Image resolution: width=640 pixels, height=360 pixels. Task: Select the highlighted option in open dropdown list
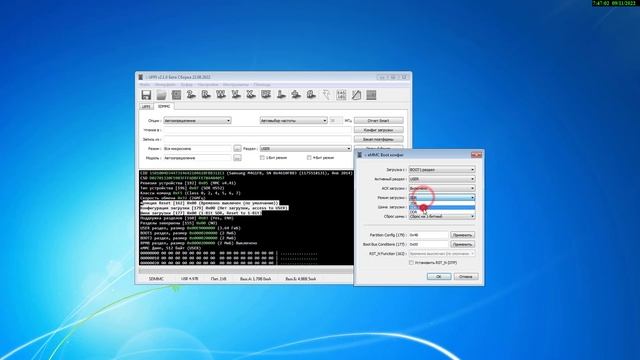coord(442,207)
